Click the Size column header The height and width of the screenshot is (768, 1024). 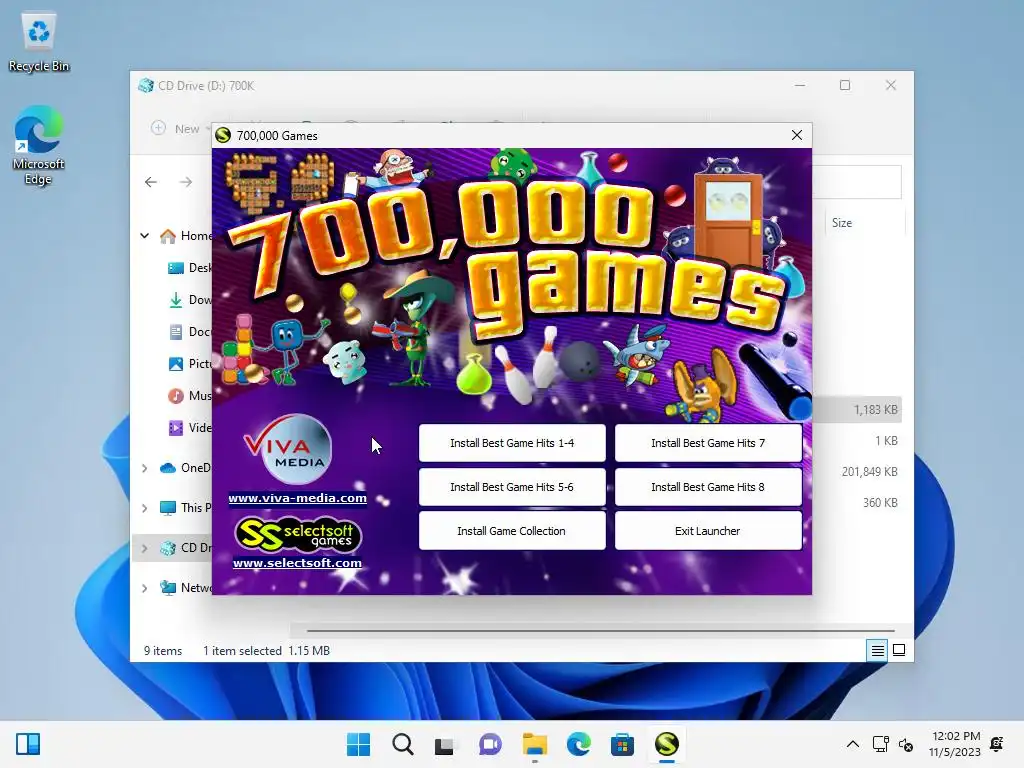pyautogui.click(x=863, y=223)
